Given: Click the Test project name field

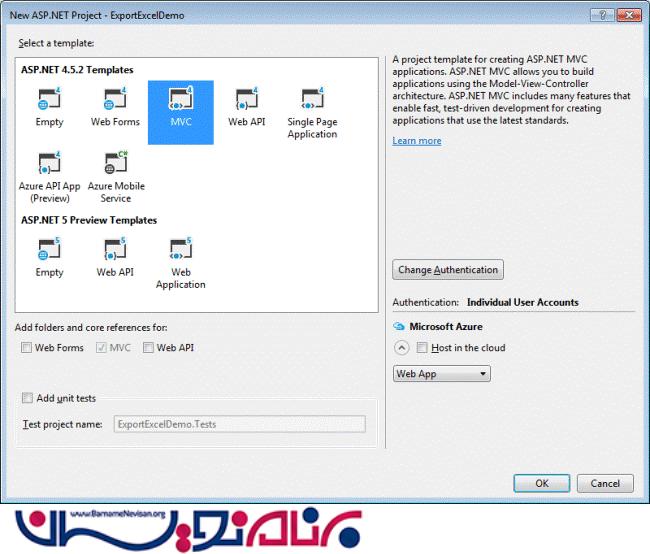Looking at the screenshot, I should tap(240, 424).
